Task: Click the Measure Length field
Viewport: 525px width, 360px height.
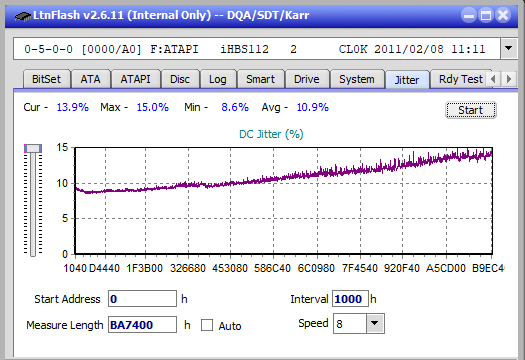Action: click(x=142, y=325)
